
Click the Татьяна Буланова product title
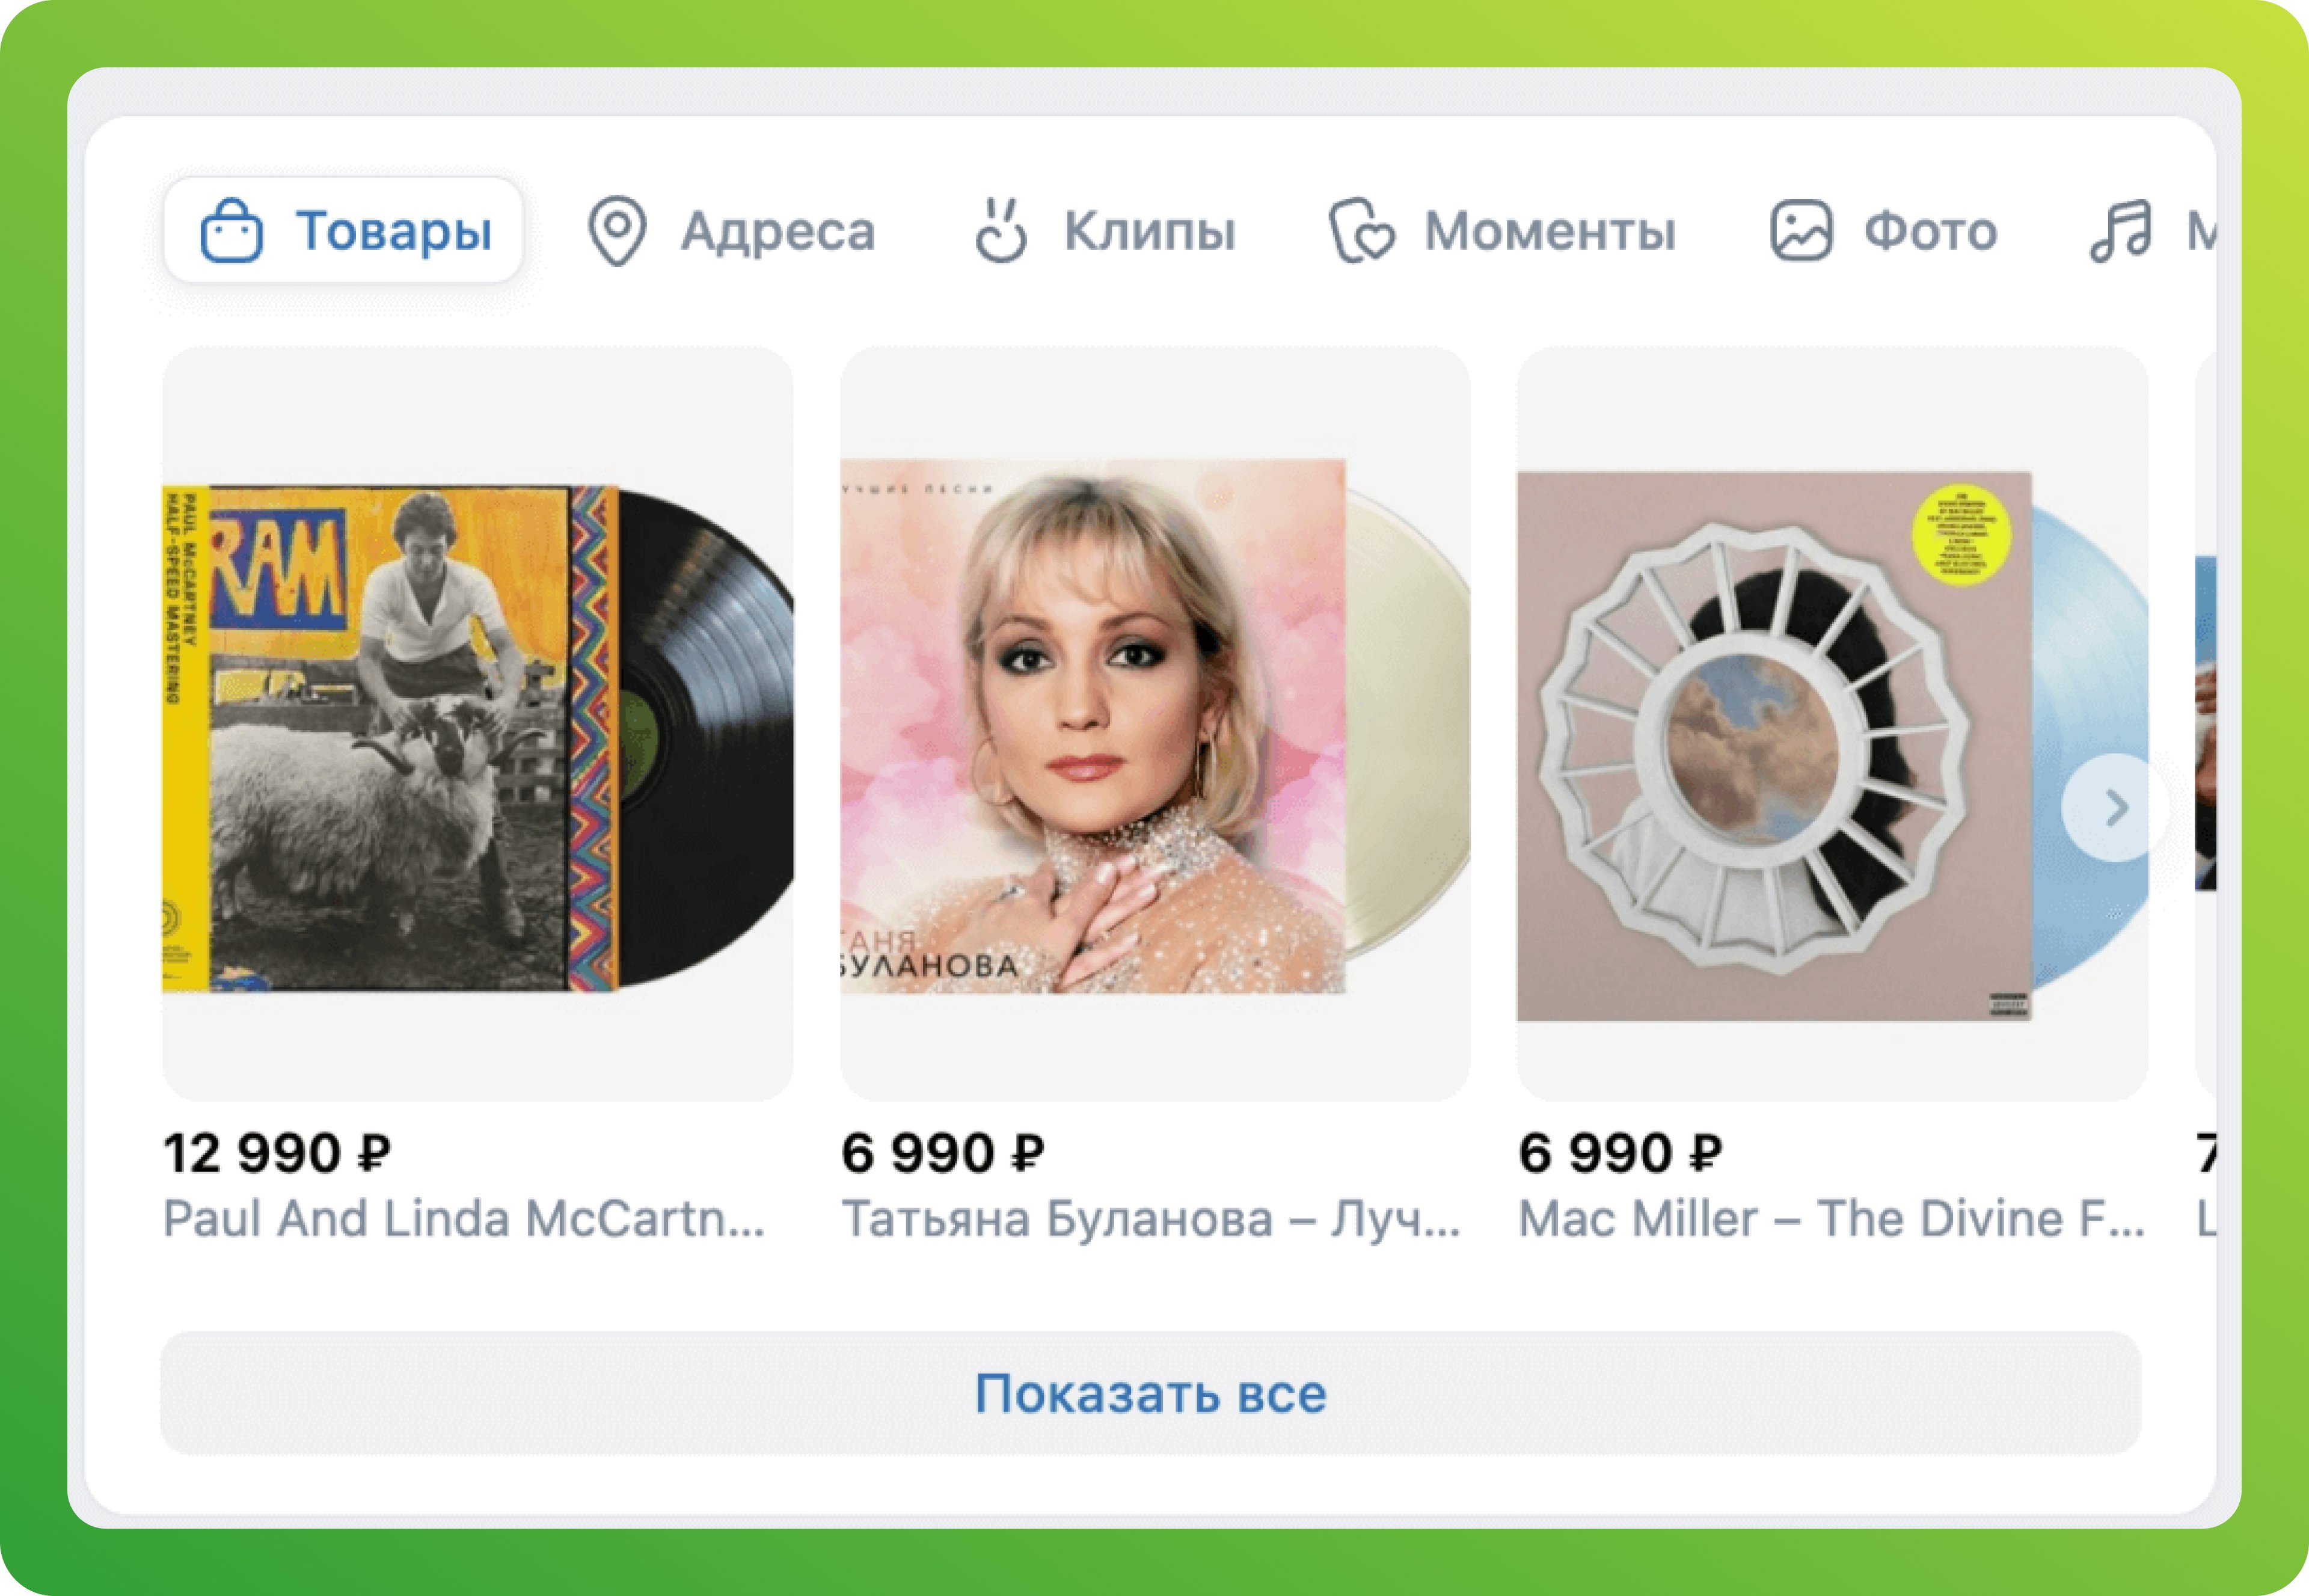[1150, 1219]
